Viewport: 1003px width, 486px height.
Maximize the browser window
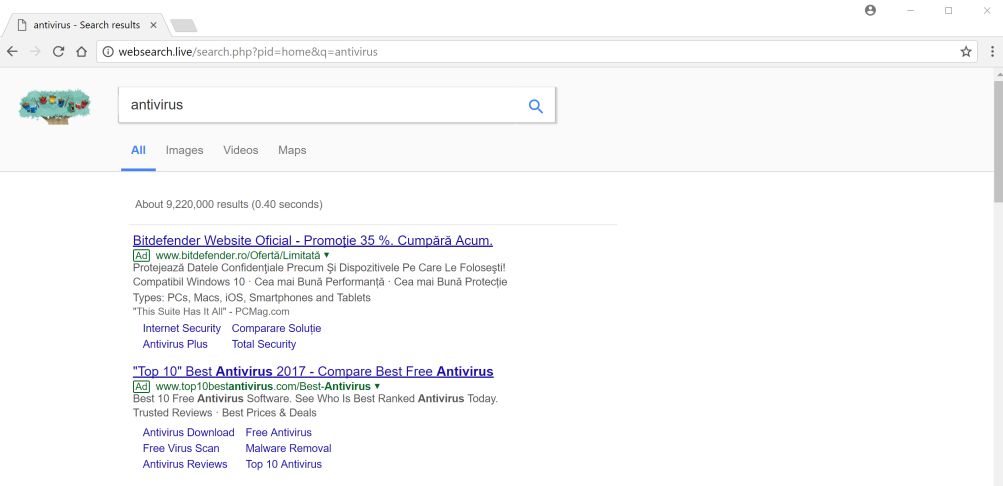(949, 10)
